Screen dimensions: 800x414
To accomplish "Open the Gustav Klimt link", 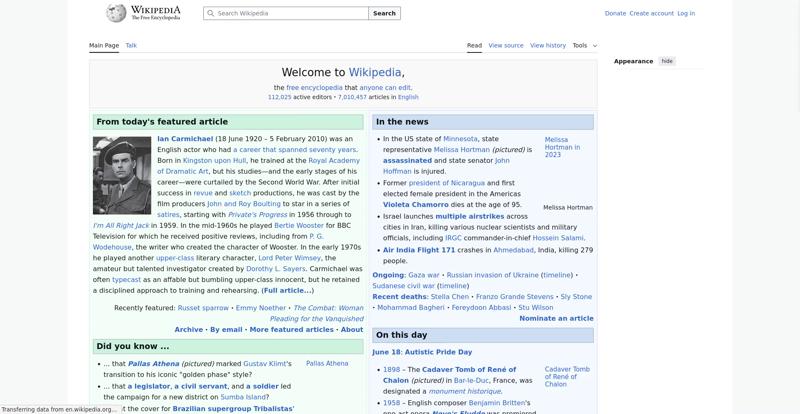I will [265, 364].
